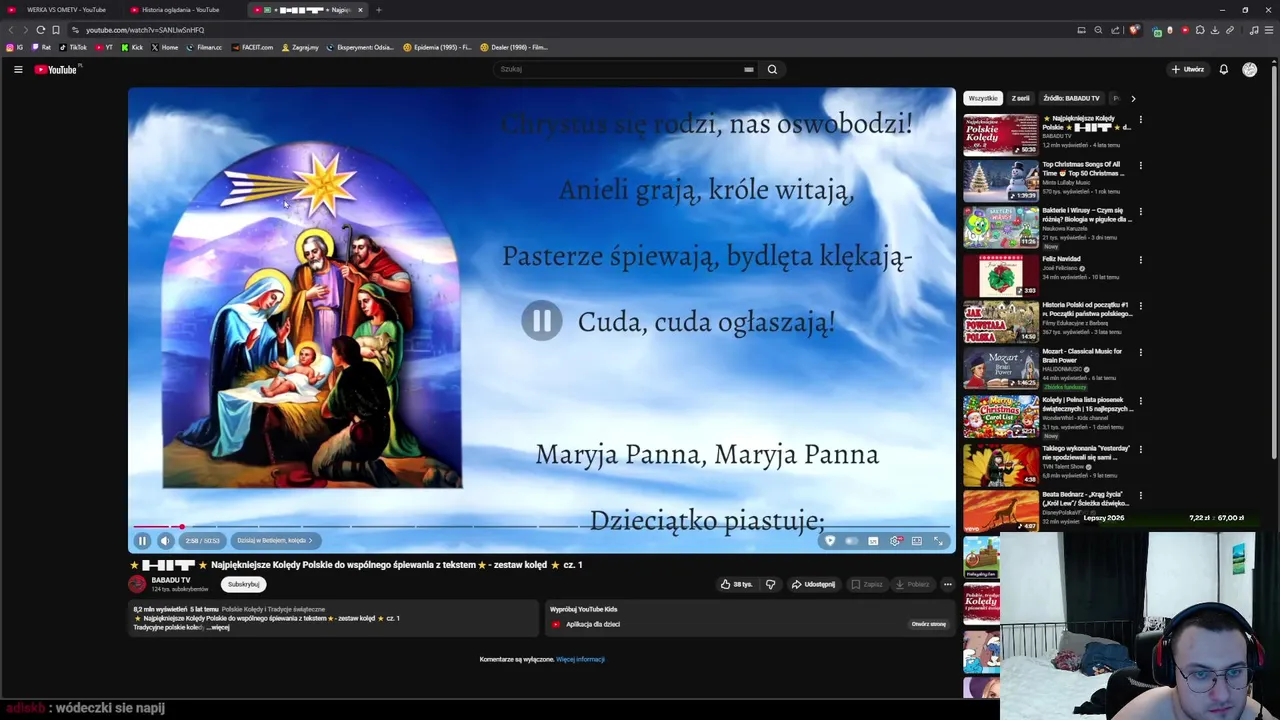Toggle the autoplay switch in the player

coord(851,541)
